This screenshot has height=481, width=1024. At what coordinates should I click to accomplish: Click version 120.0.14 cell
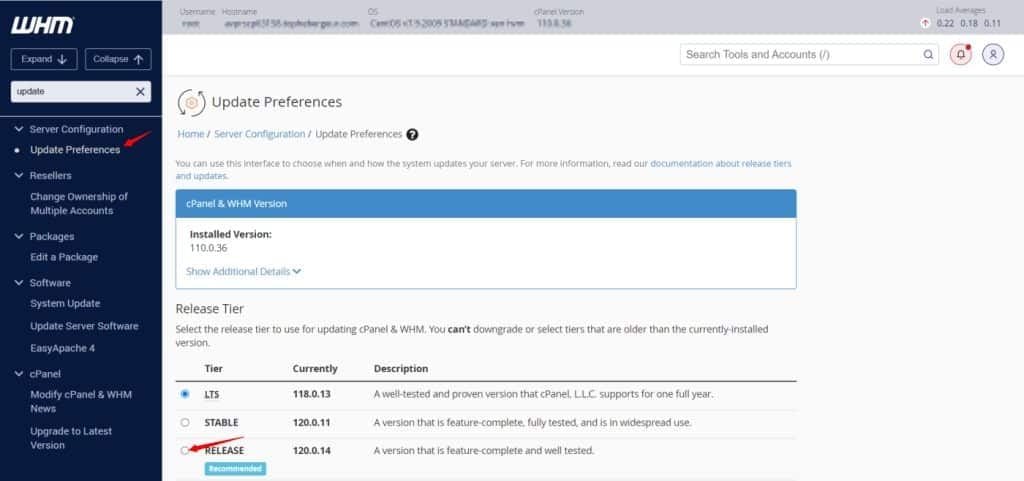coord(312,450)
